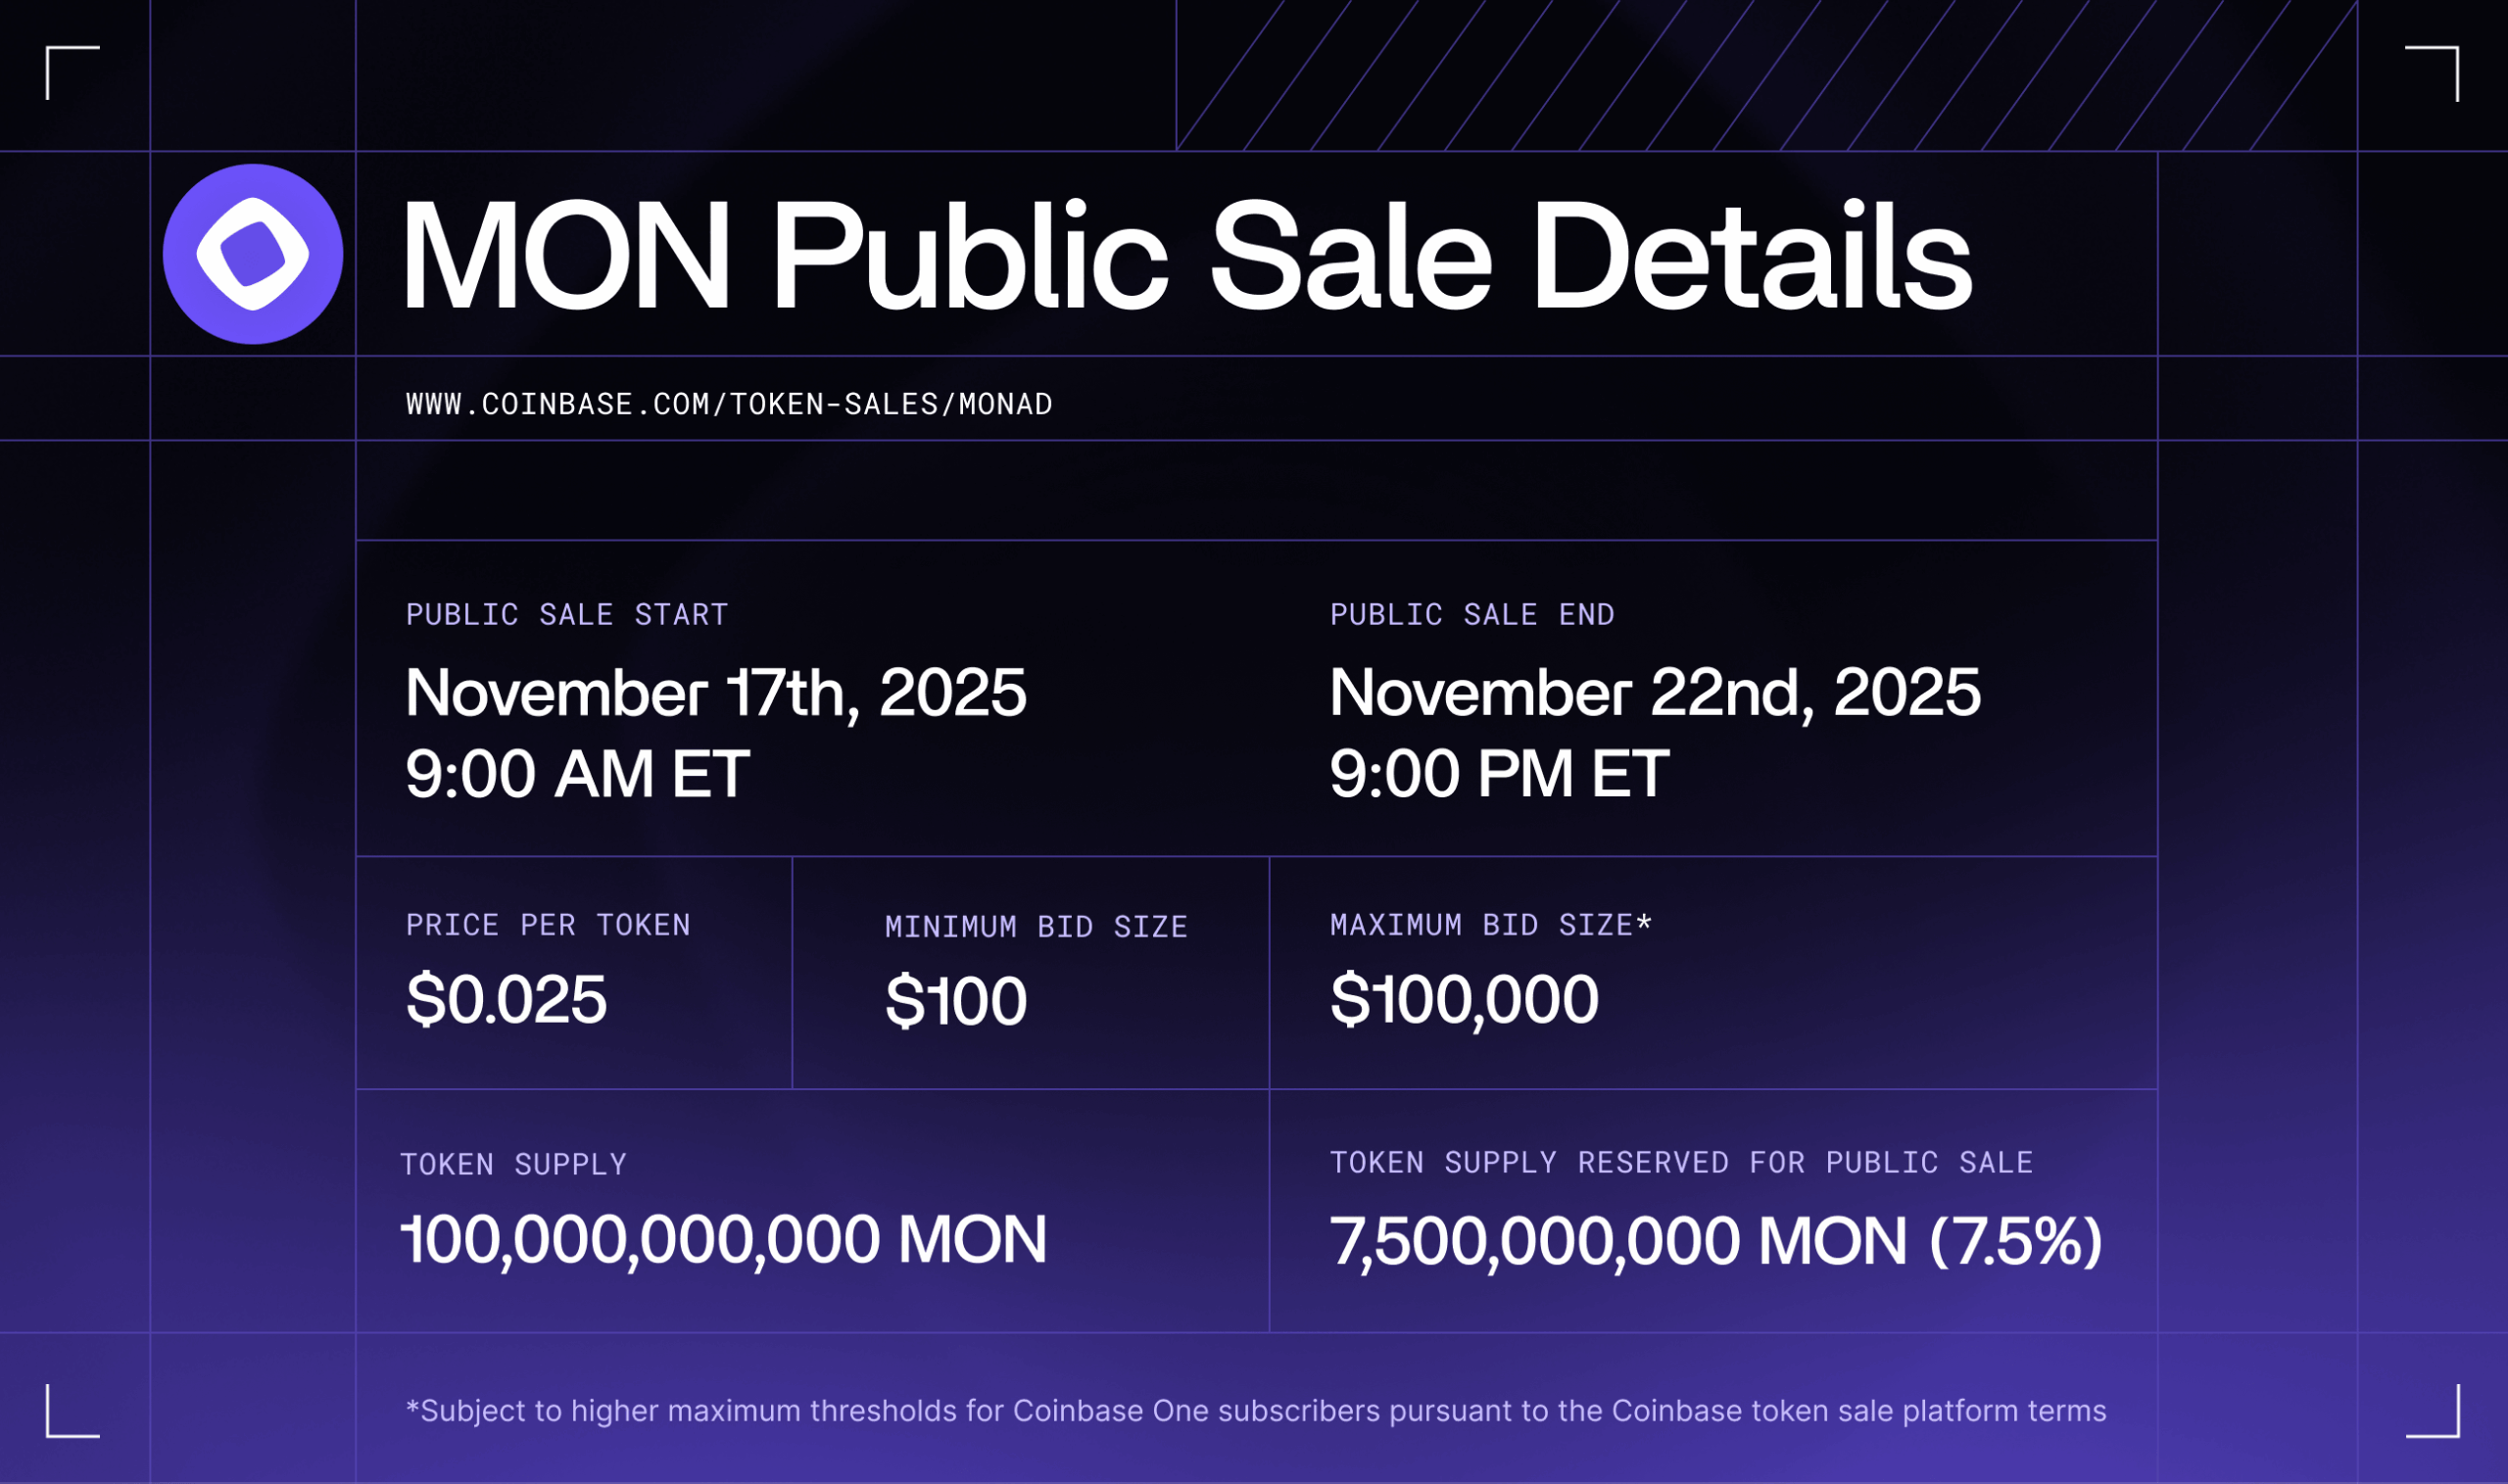Click the $0.025 price per token value
Screen dimensions: 2508x1484
(506, 999)
